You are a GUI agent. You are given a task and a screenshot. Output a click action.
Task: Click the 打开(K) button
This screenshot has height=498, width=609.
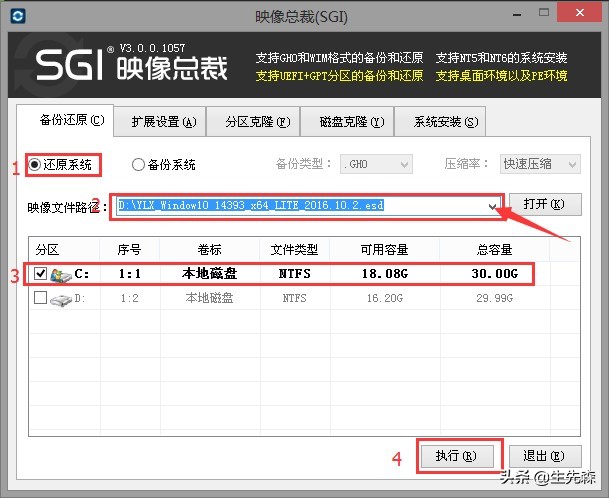(545, 204)
